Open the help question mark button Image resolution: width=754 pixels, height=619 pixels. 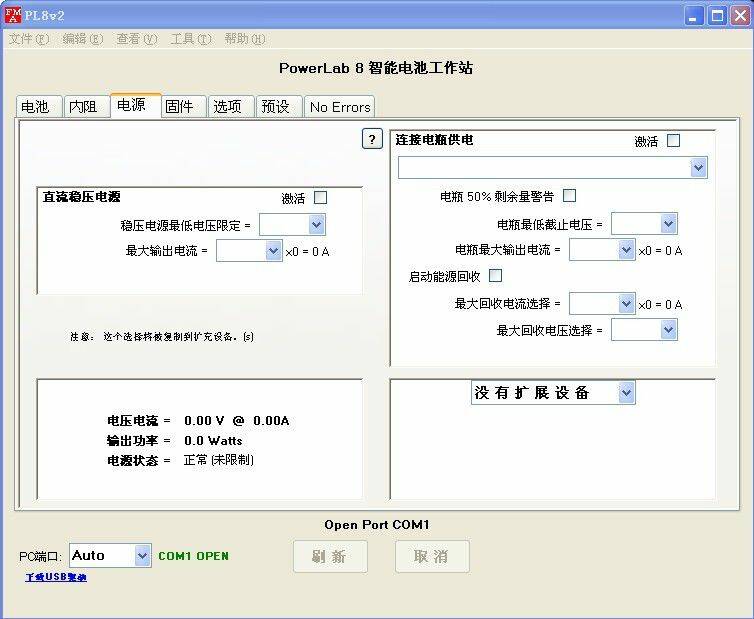tap(372, 139)
